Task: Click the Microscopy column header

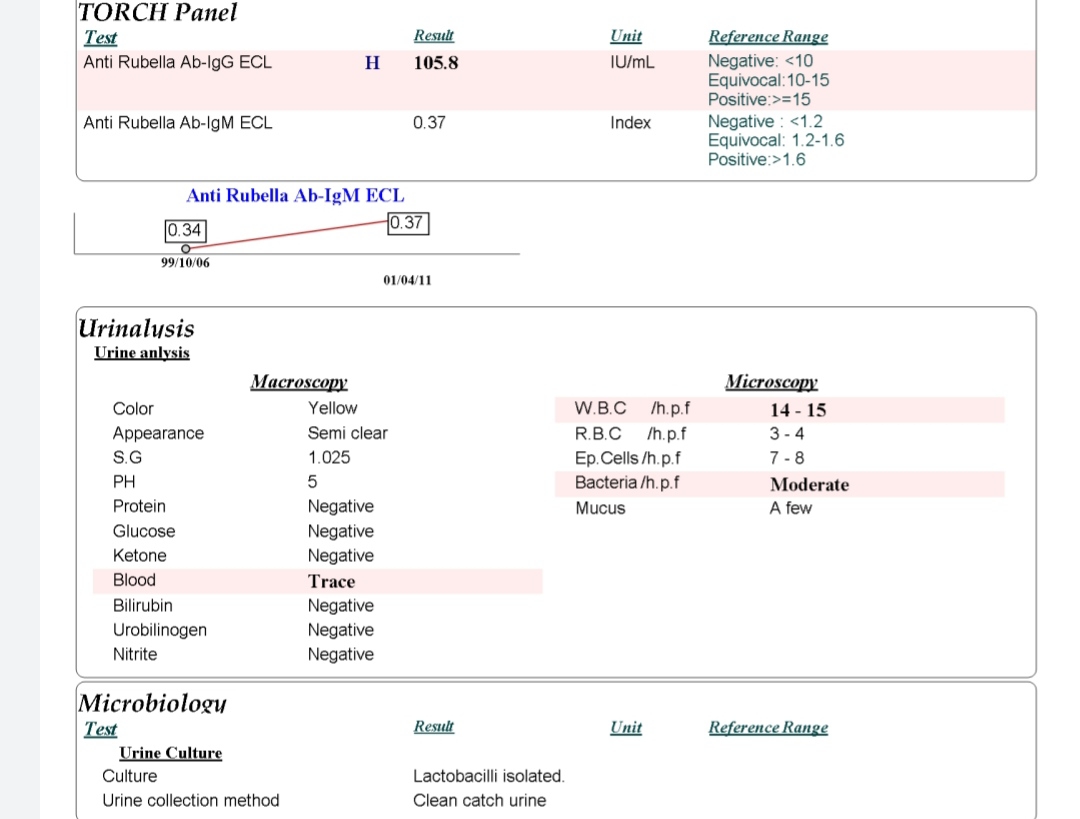Action: [x=771, y=381]
